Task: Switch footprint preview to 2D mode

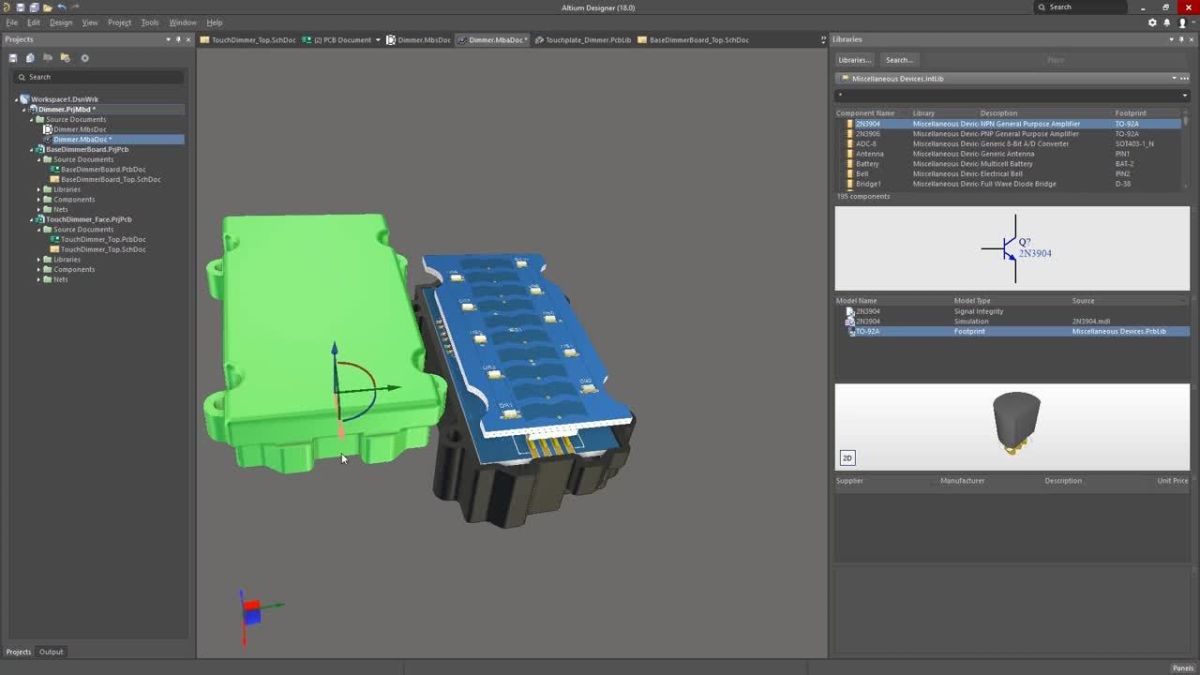Action: 846,457
